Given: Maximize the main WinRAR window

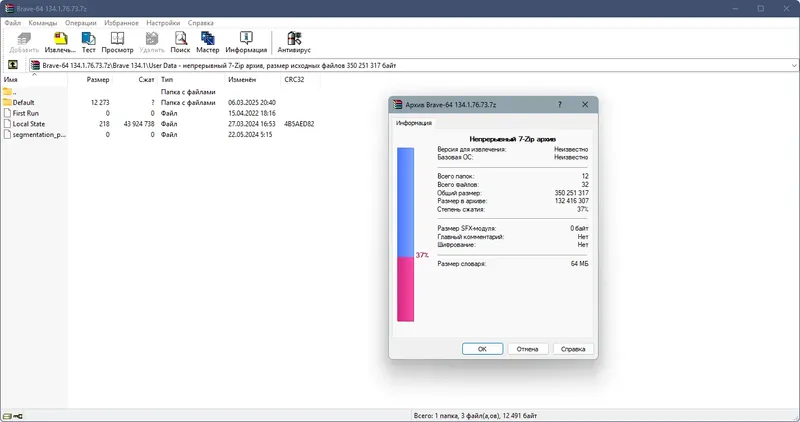Looking at the screenshot, I should 761,8.
